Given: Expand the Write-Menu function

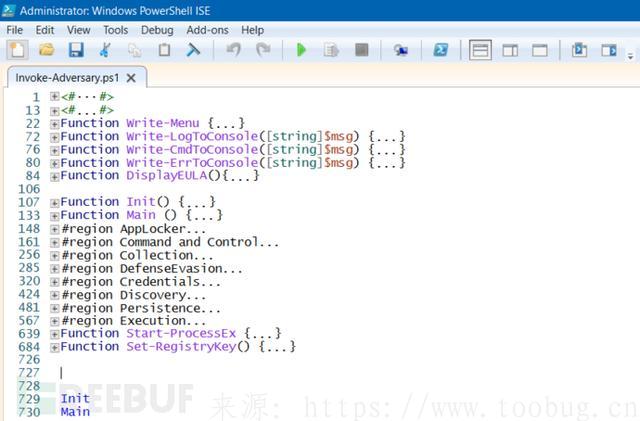Looking at the screenshot, I should (55, 124).
